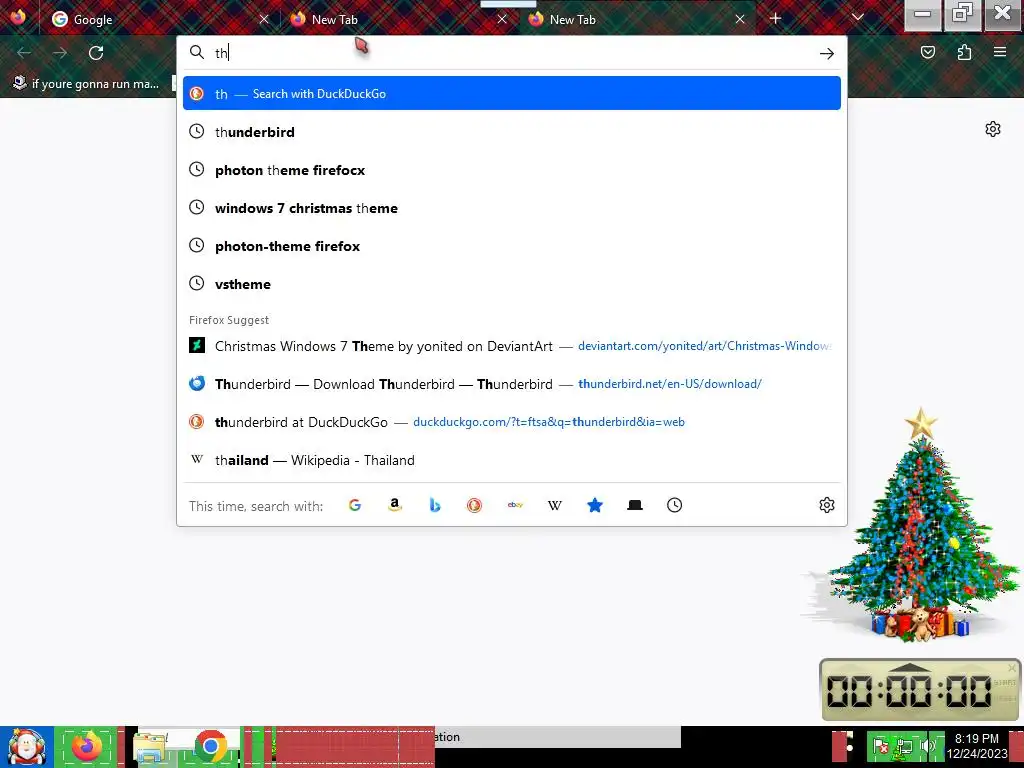Select eBay one-off search engine icon

coord(515,505)
